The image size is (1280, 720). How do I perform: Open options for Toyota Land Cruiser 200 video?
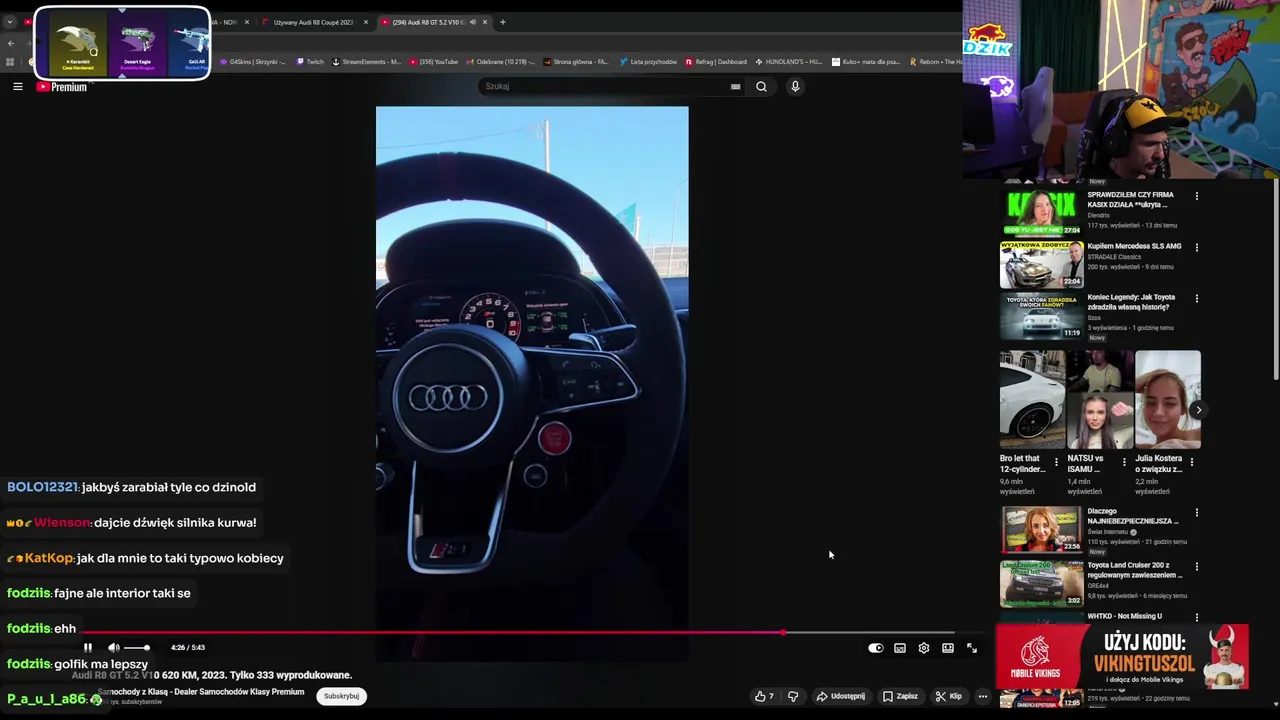coord(1196,567)
